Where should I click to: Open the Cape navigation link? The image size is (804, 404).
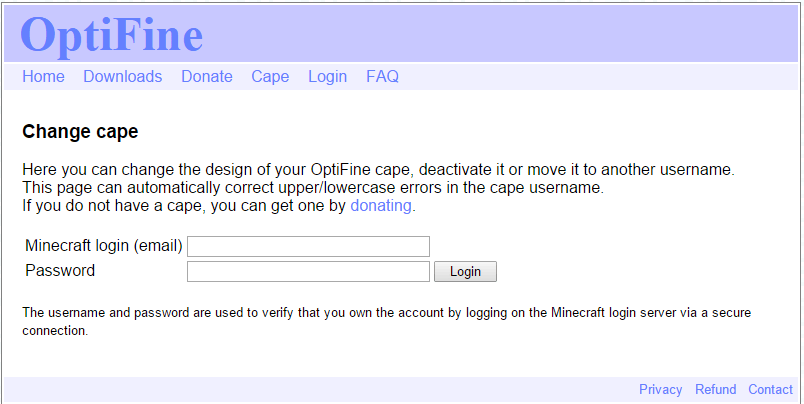click(270, 77)
